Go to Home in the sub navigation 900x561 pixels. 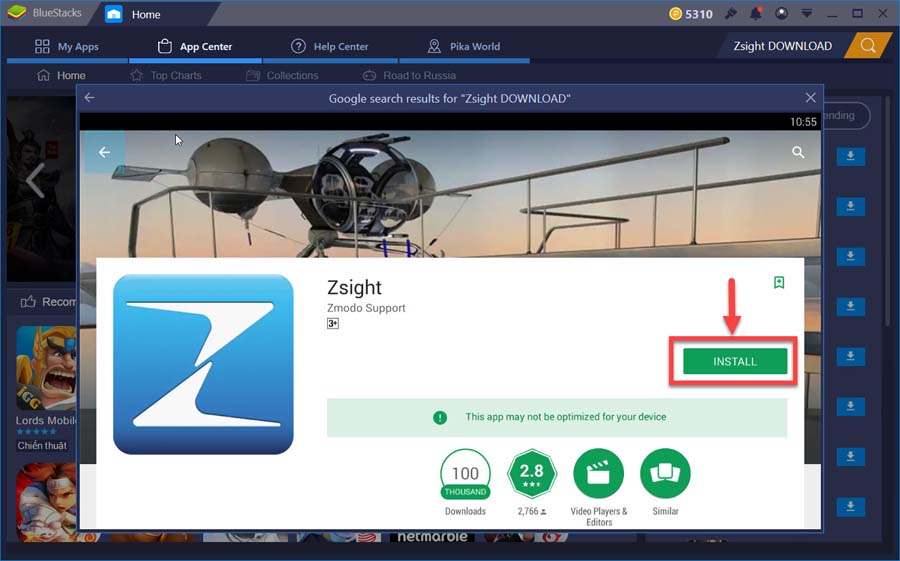point(61,75)
